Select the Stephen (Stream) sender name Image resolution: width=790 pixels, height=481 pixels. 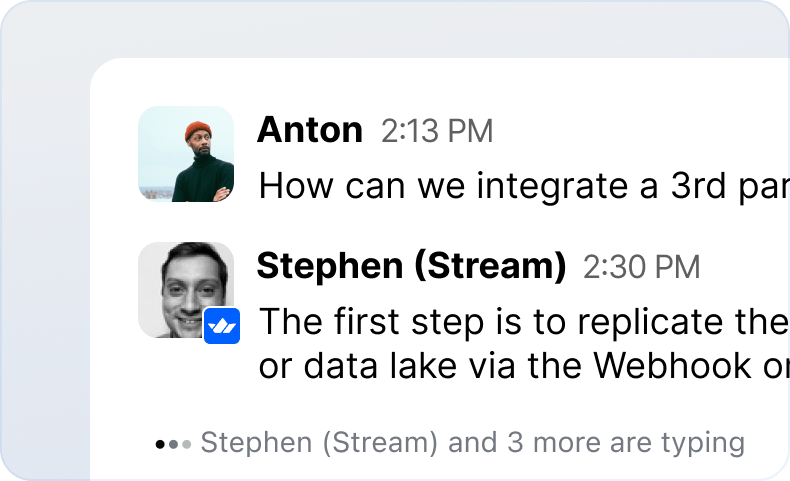411,266
